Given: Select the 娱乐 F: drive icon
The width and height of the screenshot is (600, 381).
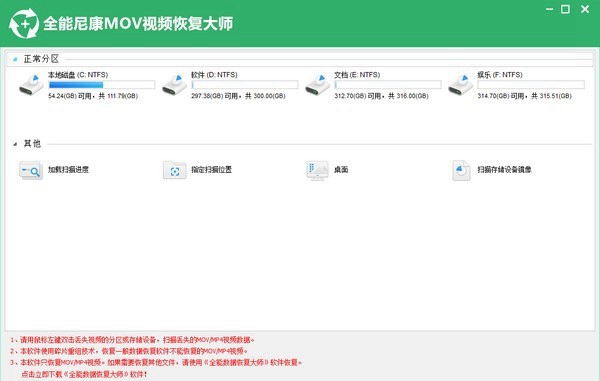Looking at the screenshot, I should pyautogui.click(x=461, y=85).
